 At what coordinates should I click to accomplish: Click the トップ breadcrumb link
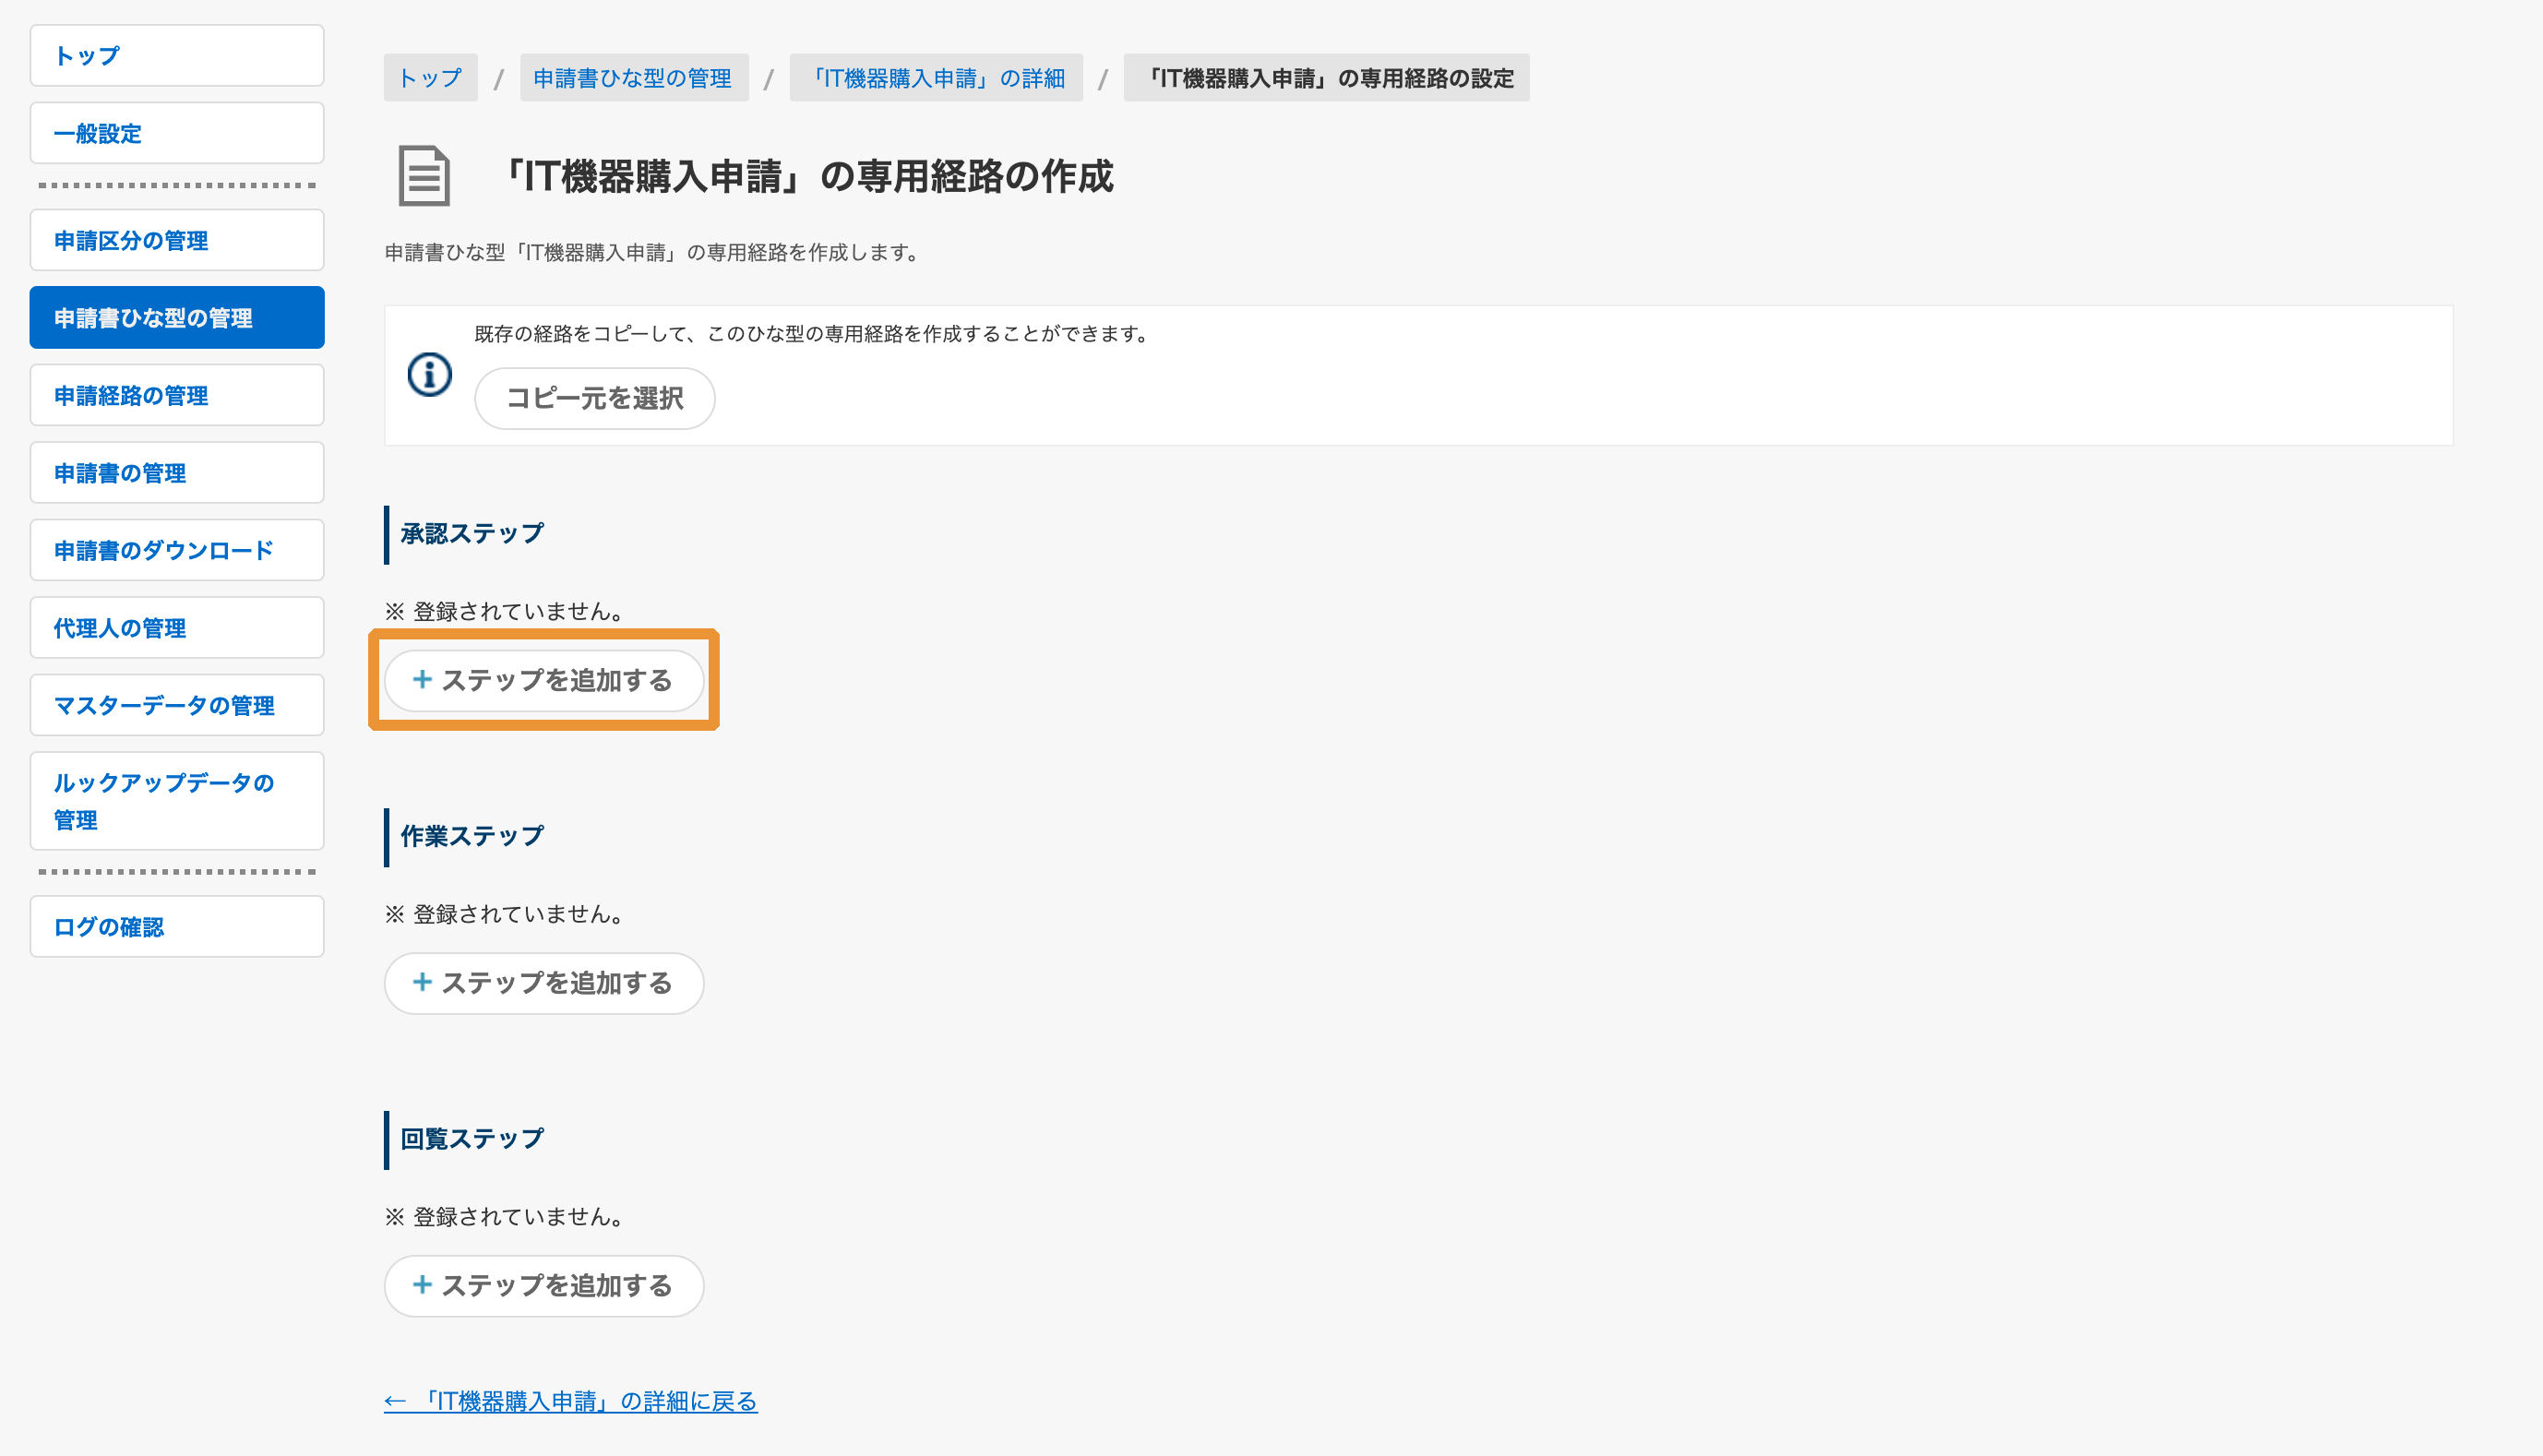[x=430, y=78]
